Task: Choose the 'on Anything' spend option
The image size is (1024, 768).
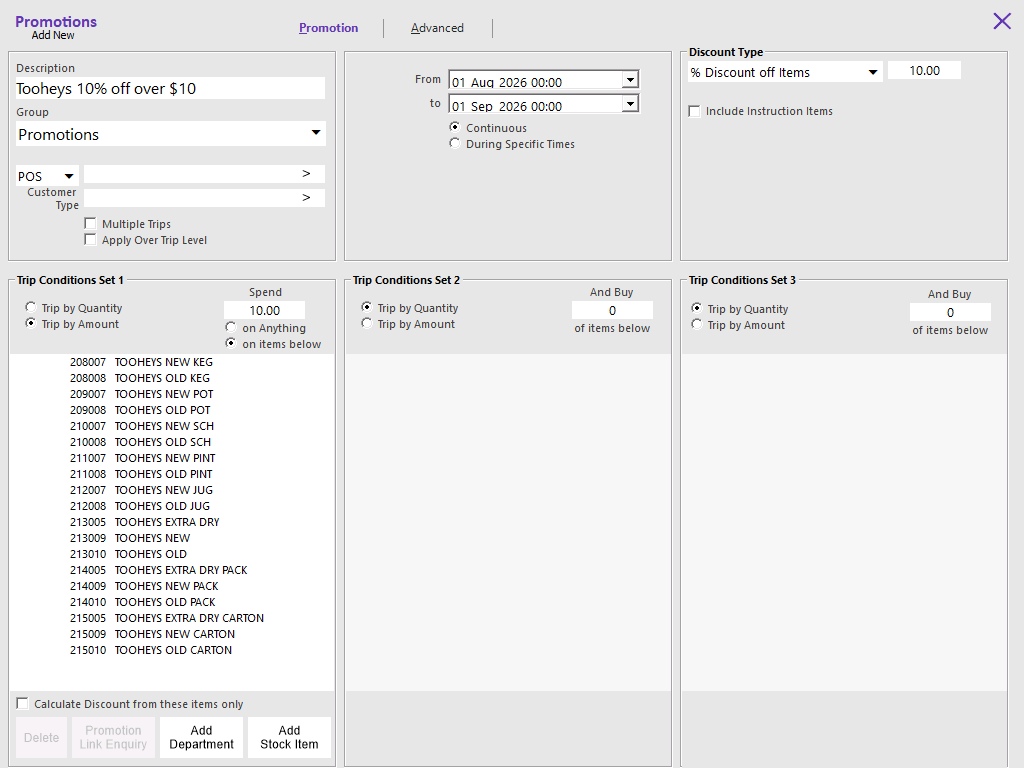Action: (231, 327)
